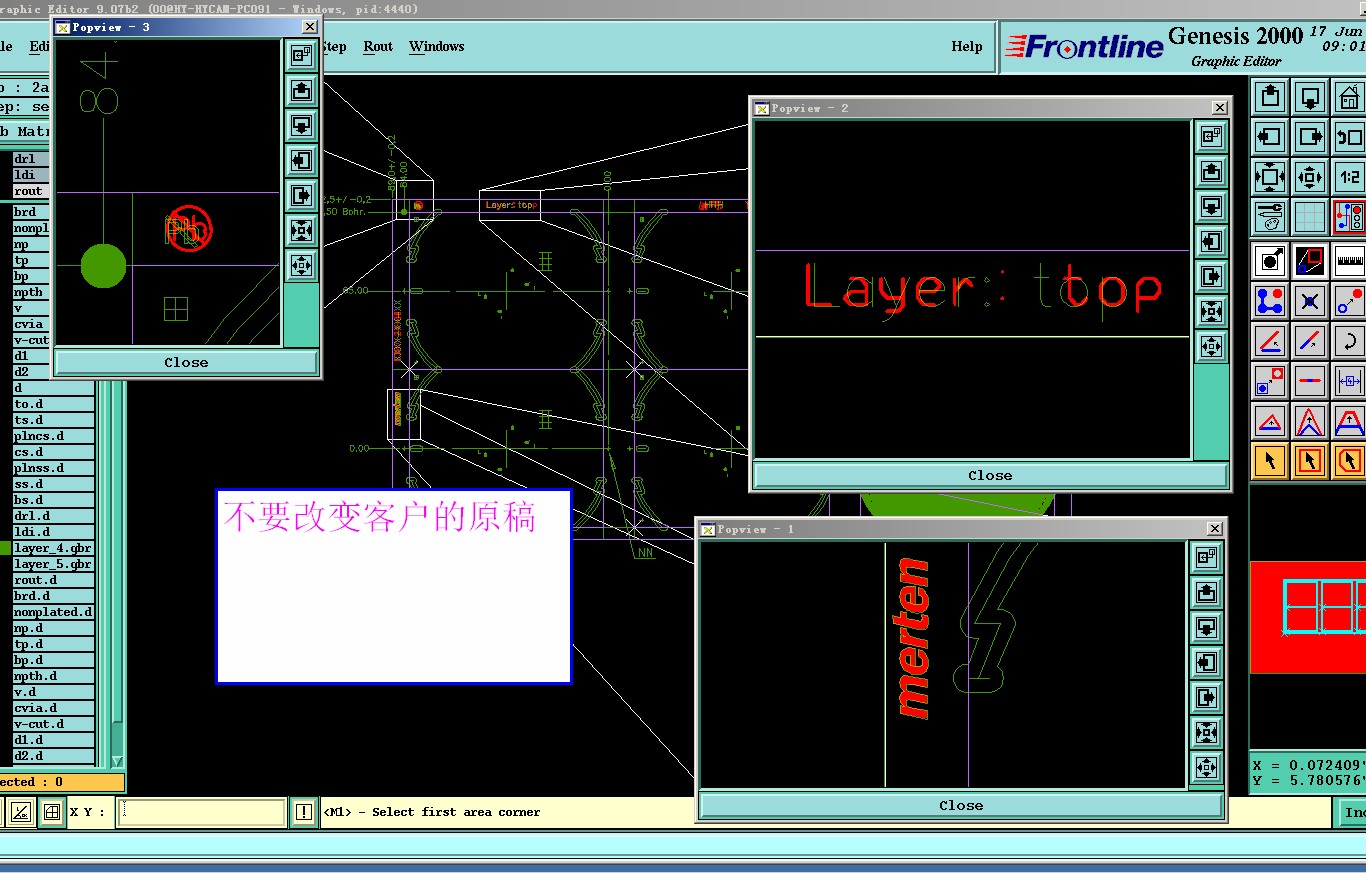Click the zoom out icon in main toolbar

coord(1310,177)
